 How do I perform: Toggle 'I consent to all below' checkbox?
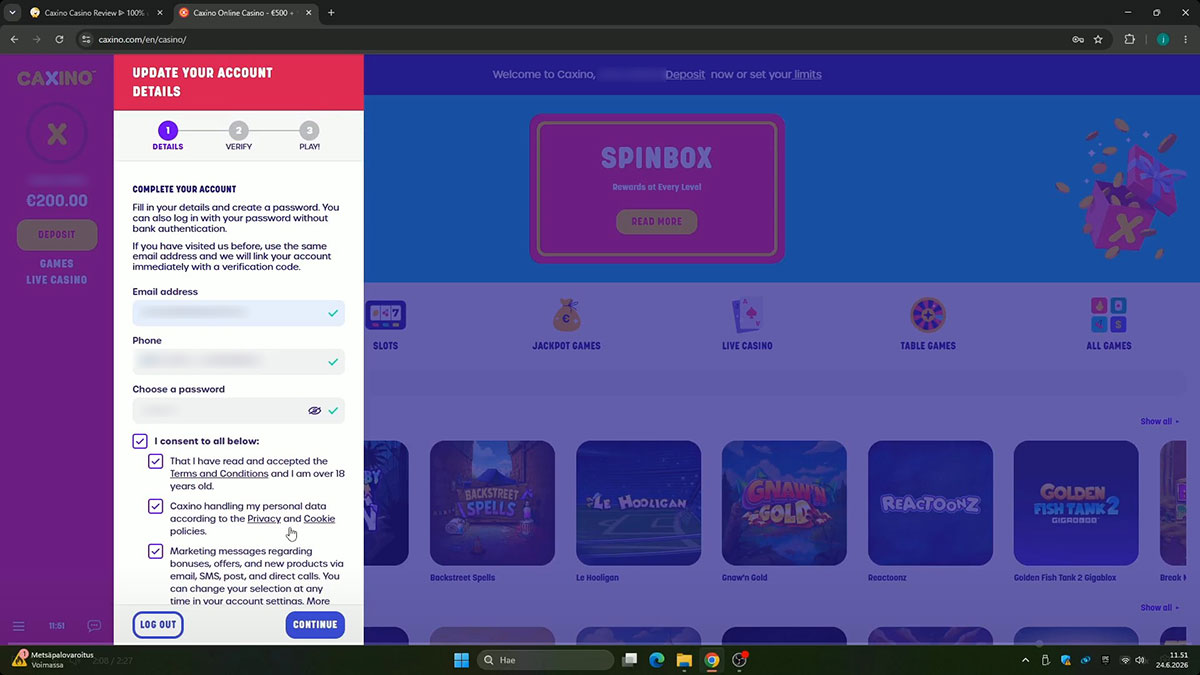click(140, 441)
